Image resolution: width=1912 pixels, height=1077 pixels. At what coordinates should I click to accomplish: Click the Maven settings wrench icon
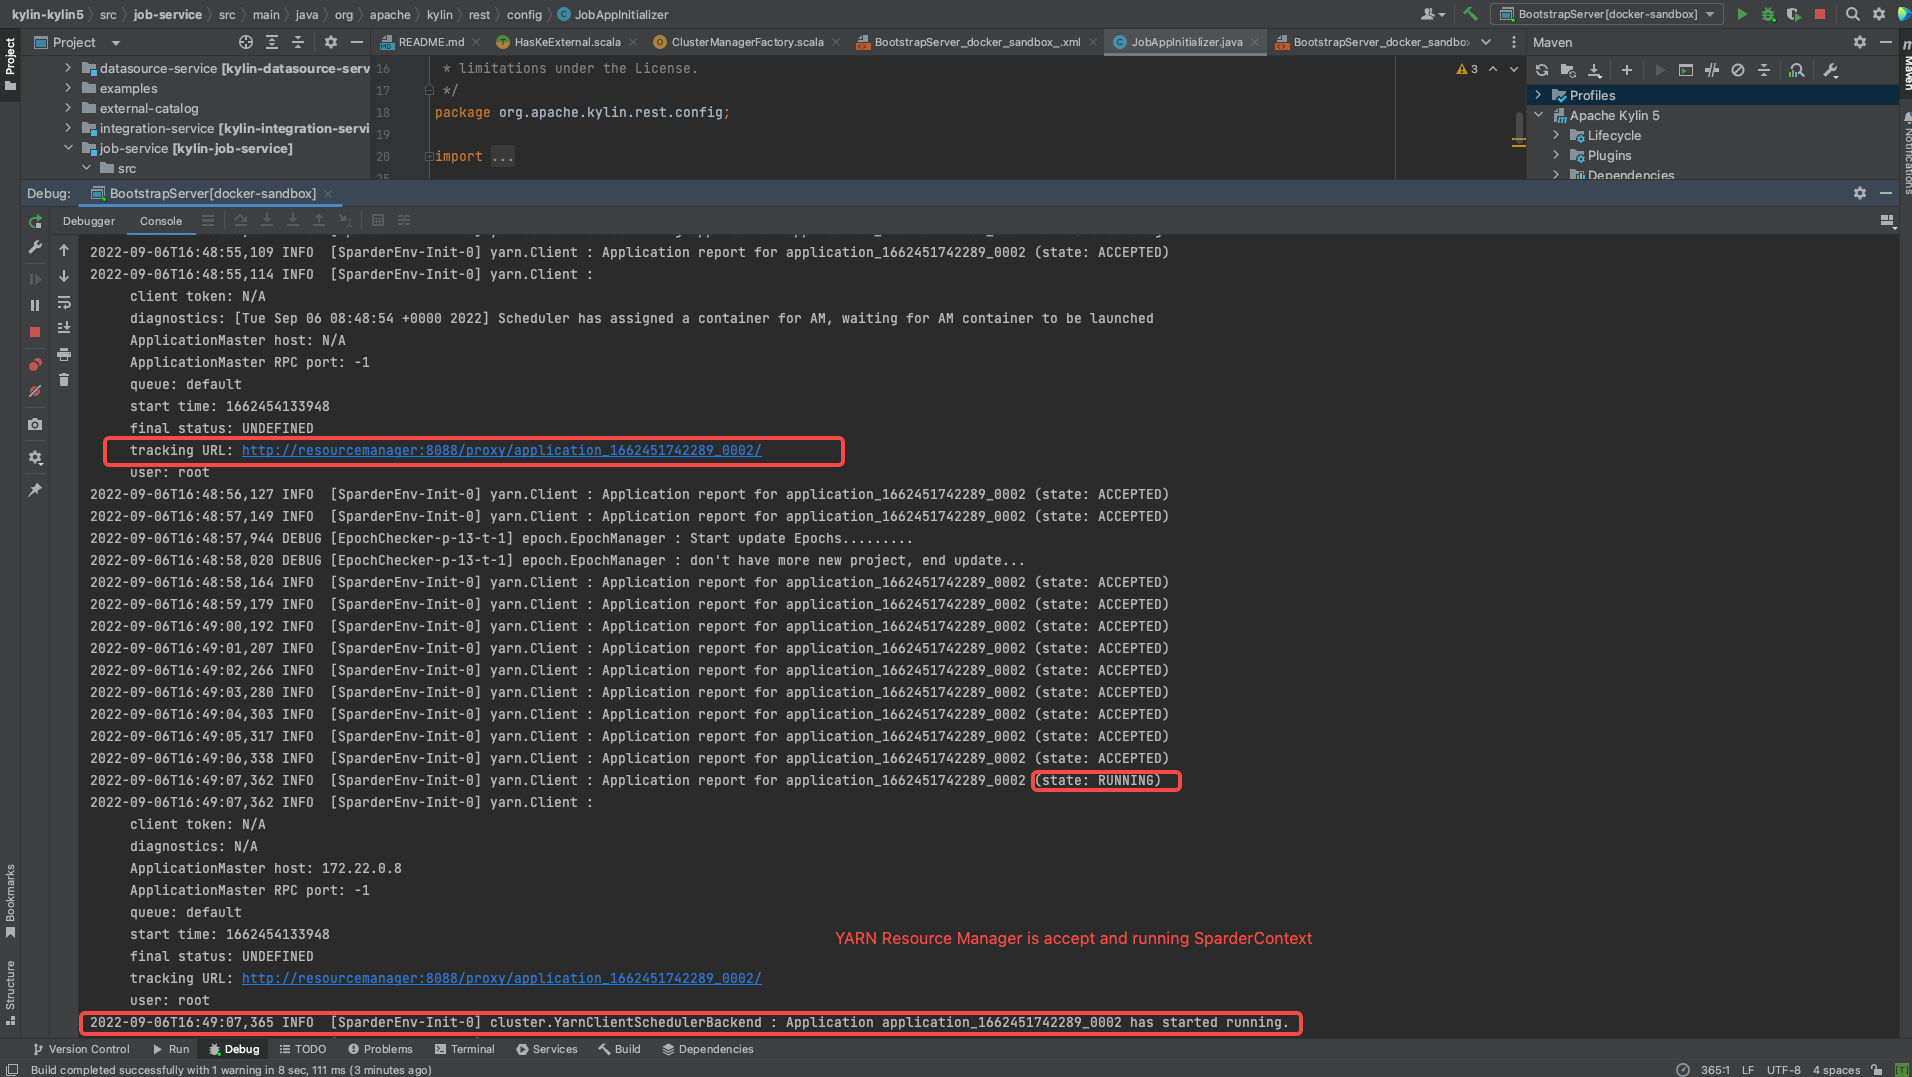coord(1831,70)
